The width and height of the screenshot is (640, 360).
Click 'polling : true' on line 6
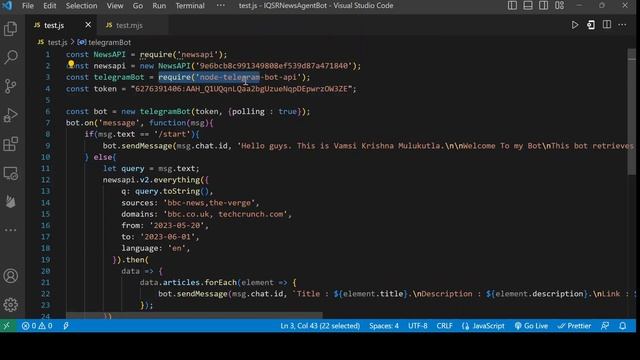point(264,111)
